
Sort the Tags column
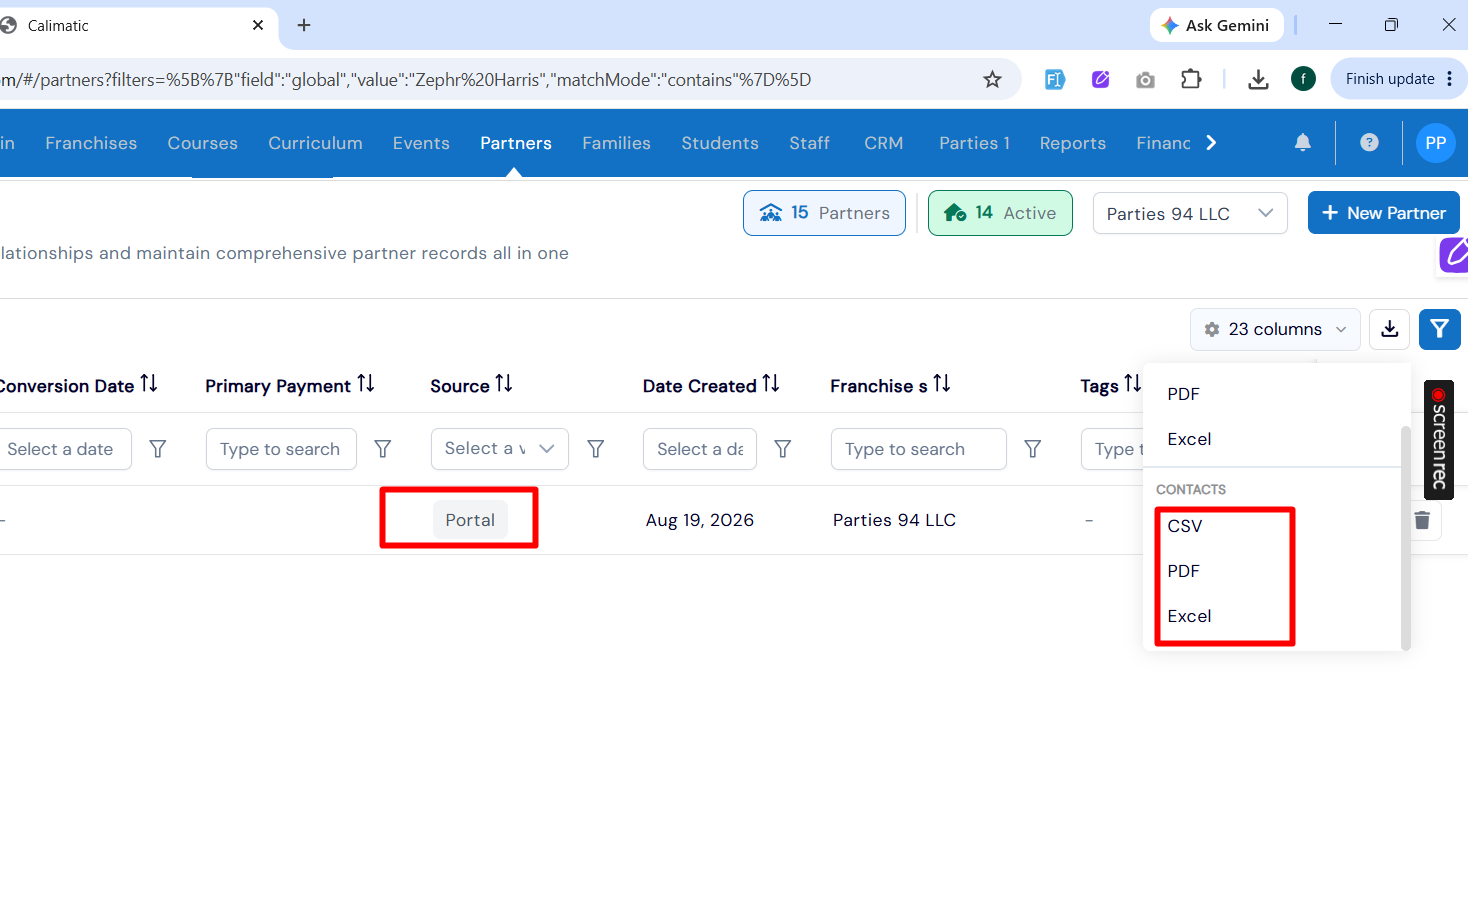click(x=1132, y=384)
